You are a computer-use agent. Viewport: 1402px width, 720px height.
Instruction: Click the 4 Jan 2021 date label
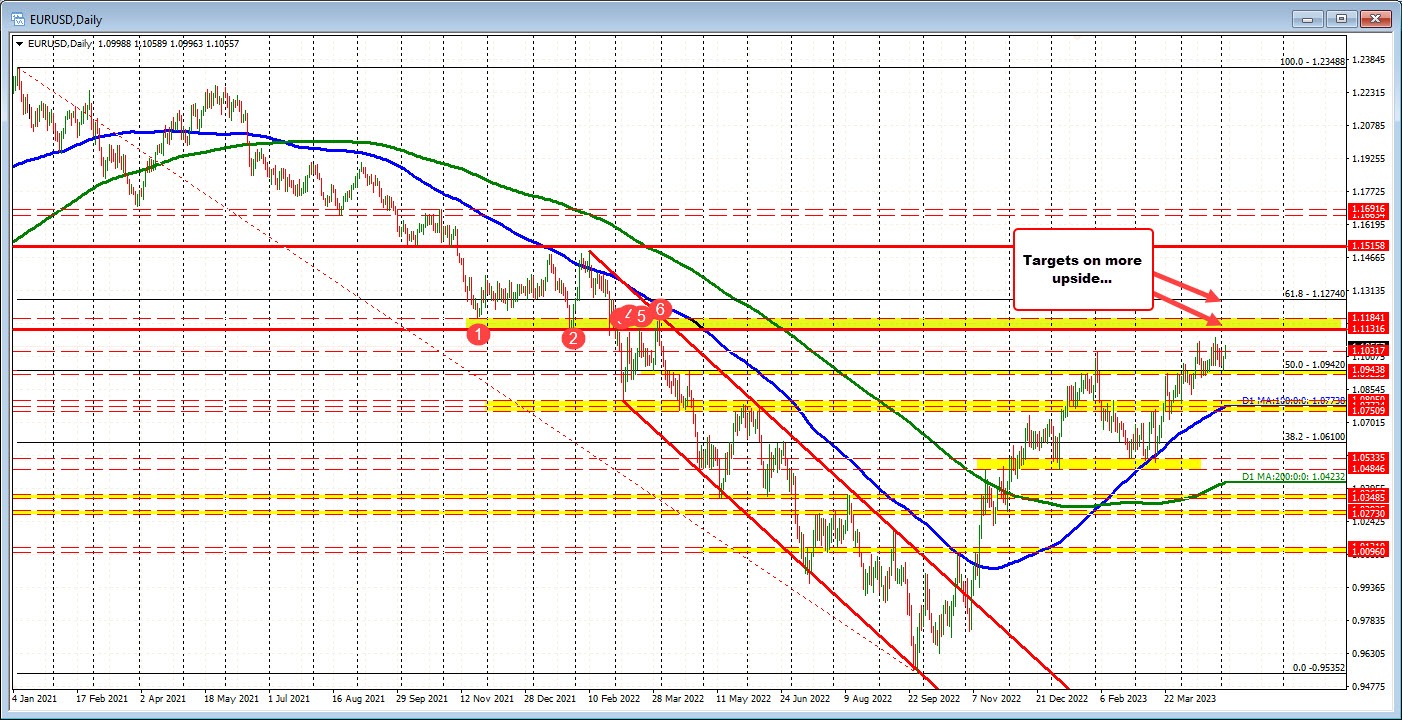point(36,698)
